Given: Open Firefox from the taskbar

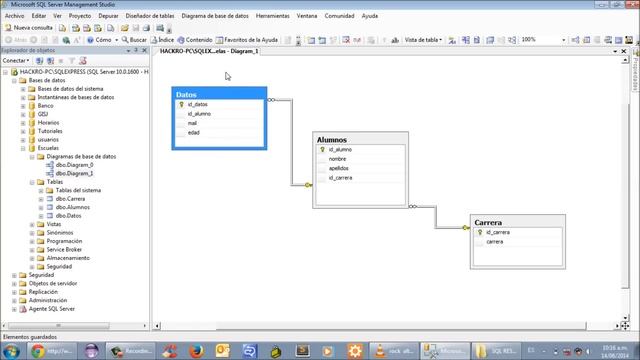Looking at the screenshot, I should coord(196,351).
